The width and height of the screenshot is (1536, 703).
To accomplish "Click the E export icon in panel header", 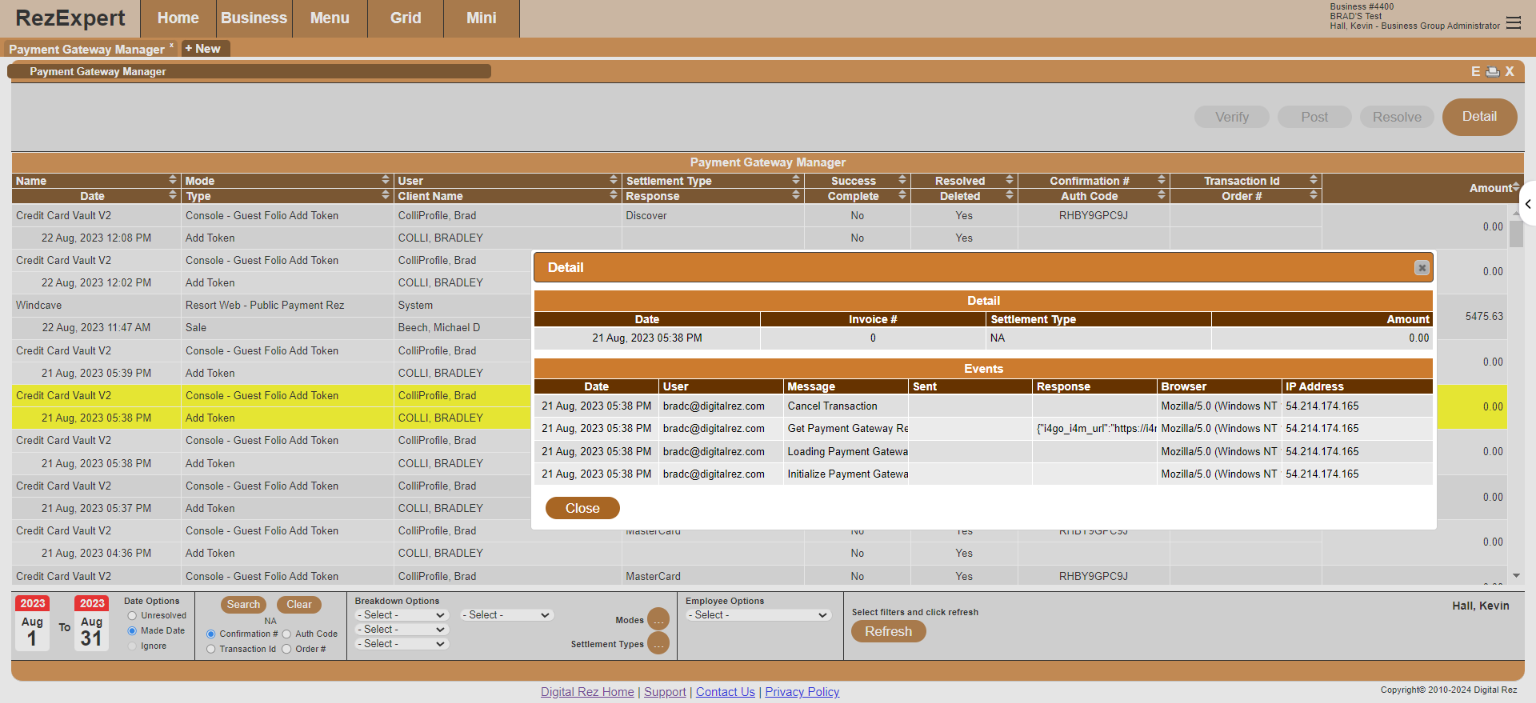I will 1475,72.
